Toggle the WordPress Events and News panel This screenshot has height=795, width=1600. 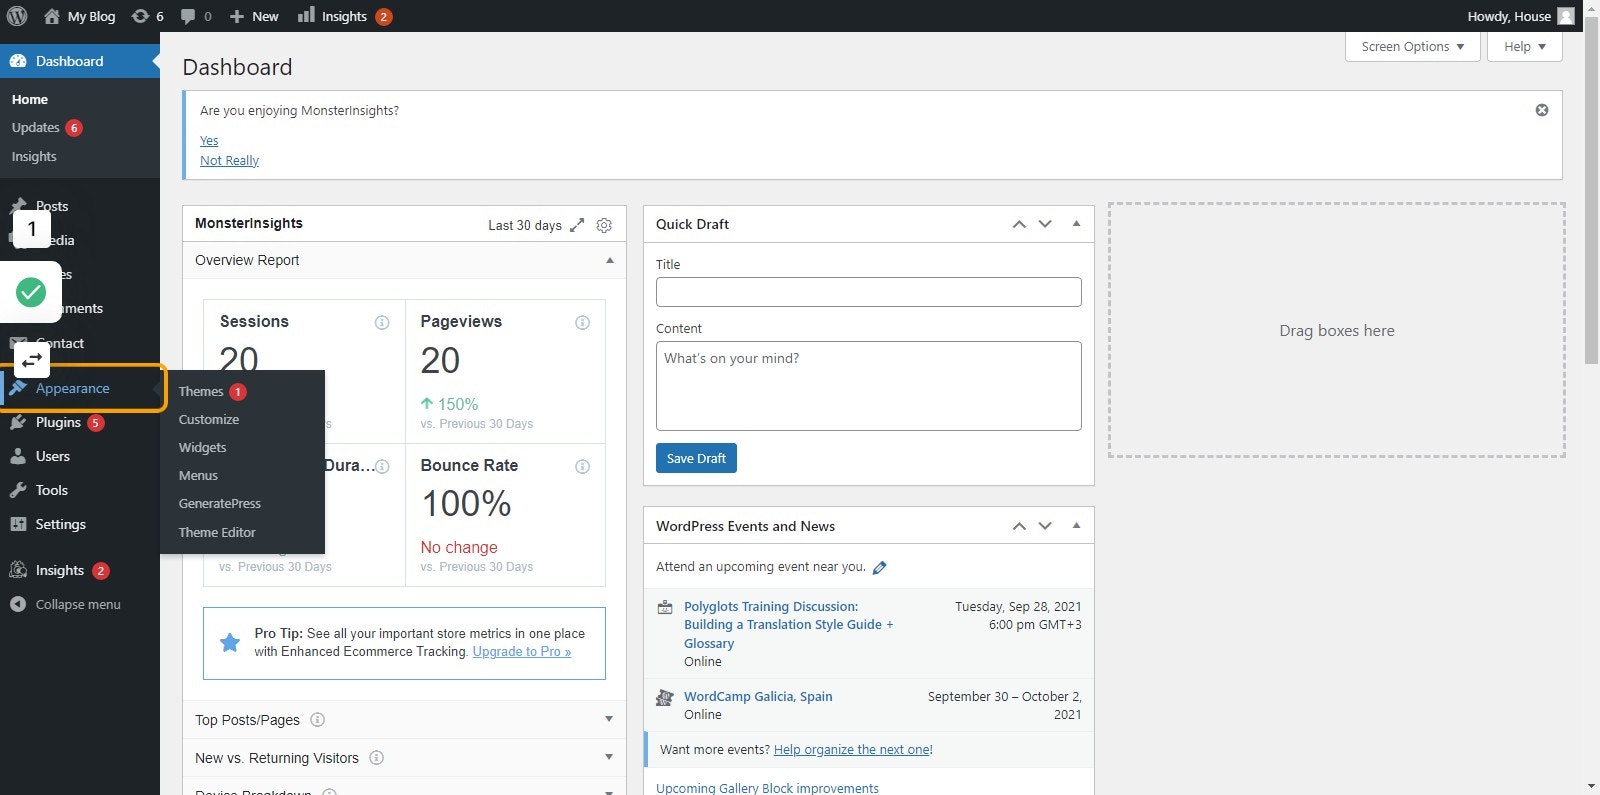point(1076,526)
